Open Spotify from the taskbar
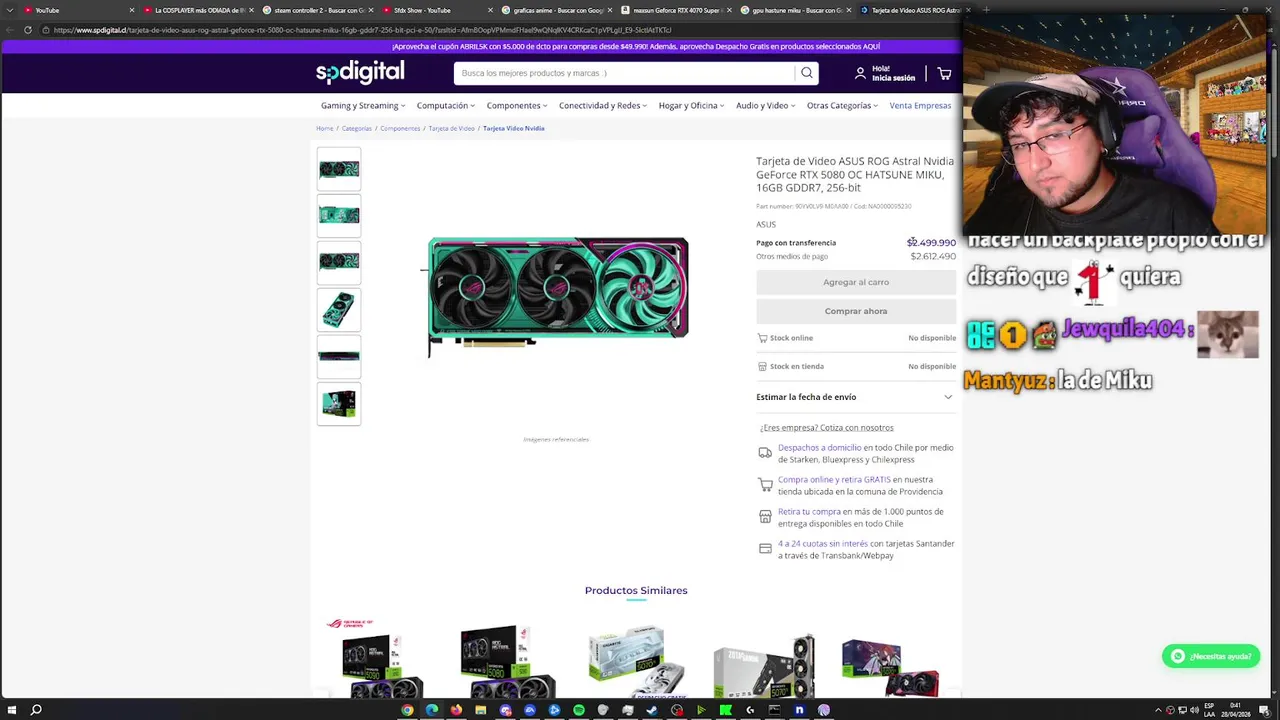Screen dimensions: 1280x720 pyautogui.click(x=579, y=710)
